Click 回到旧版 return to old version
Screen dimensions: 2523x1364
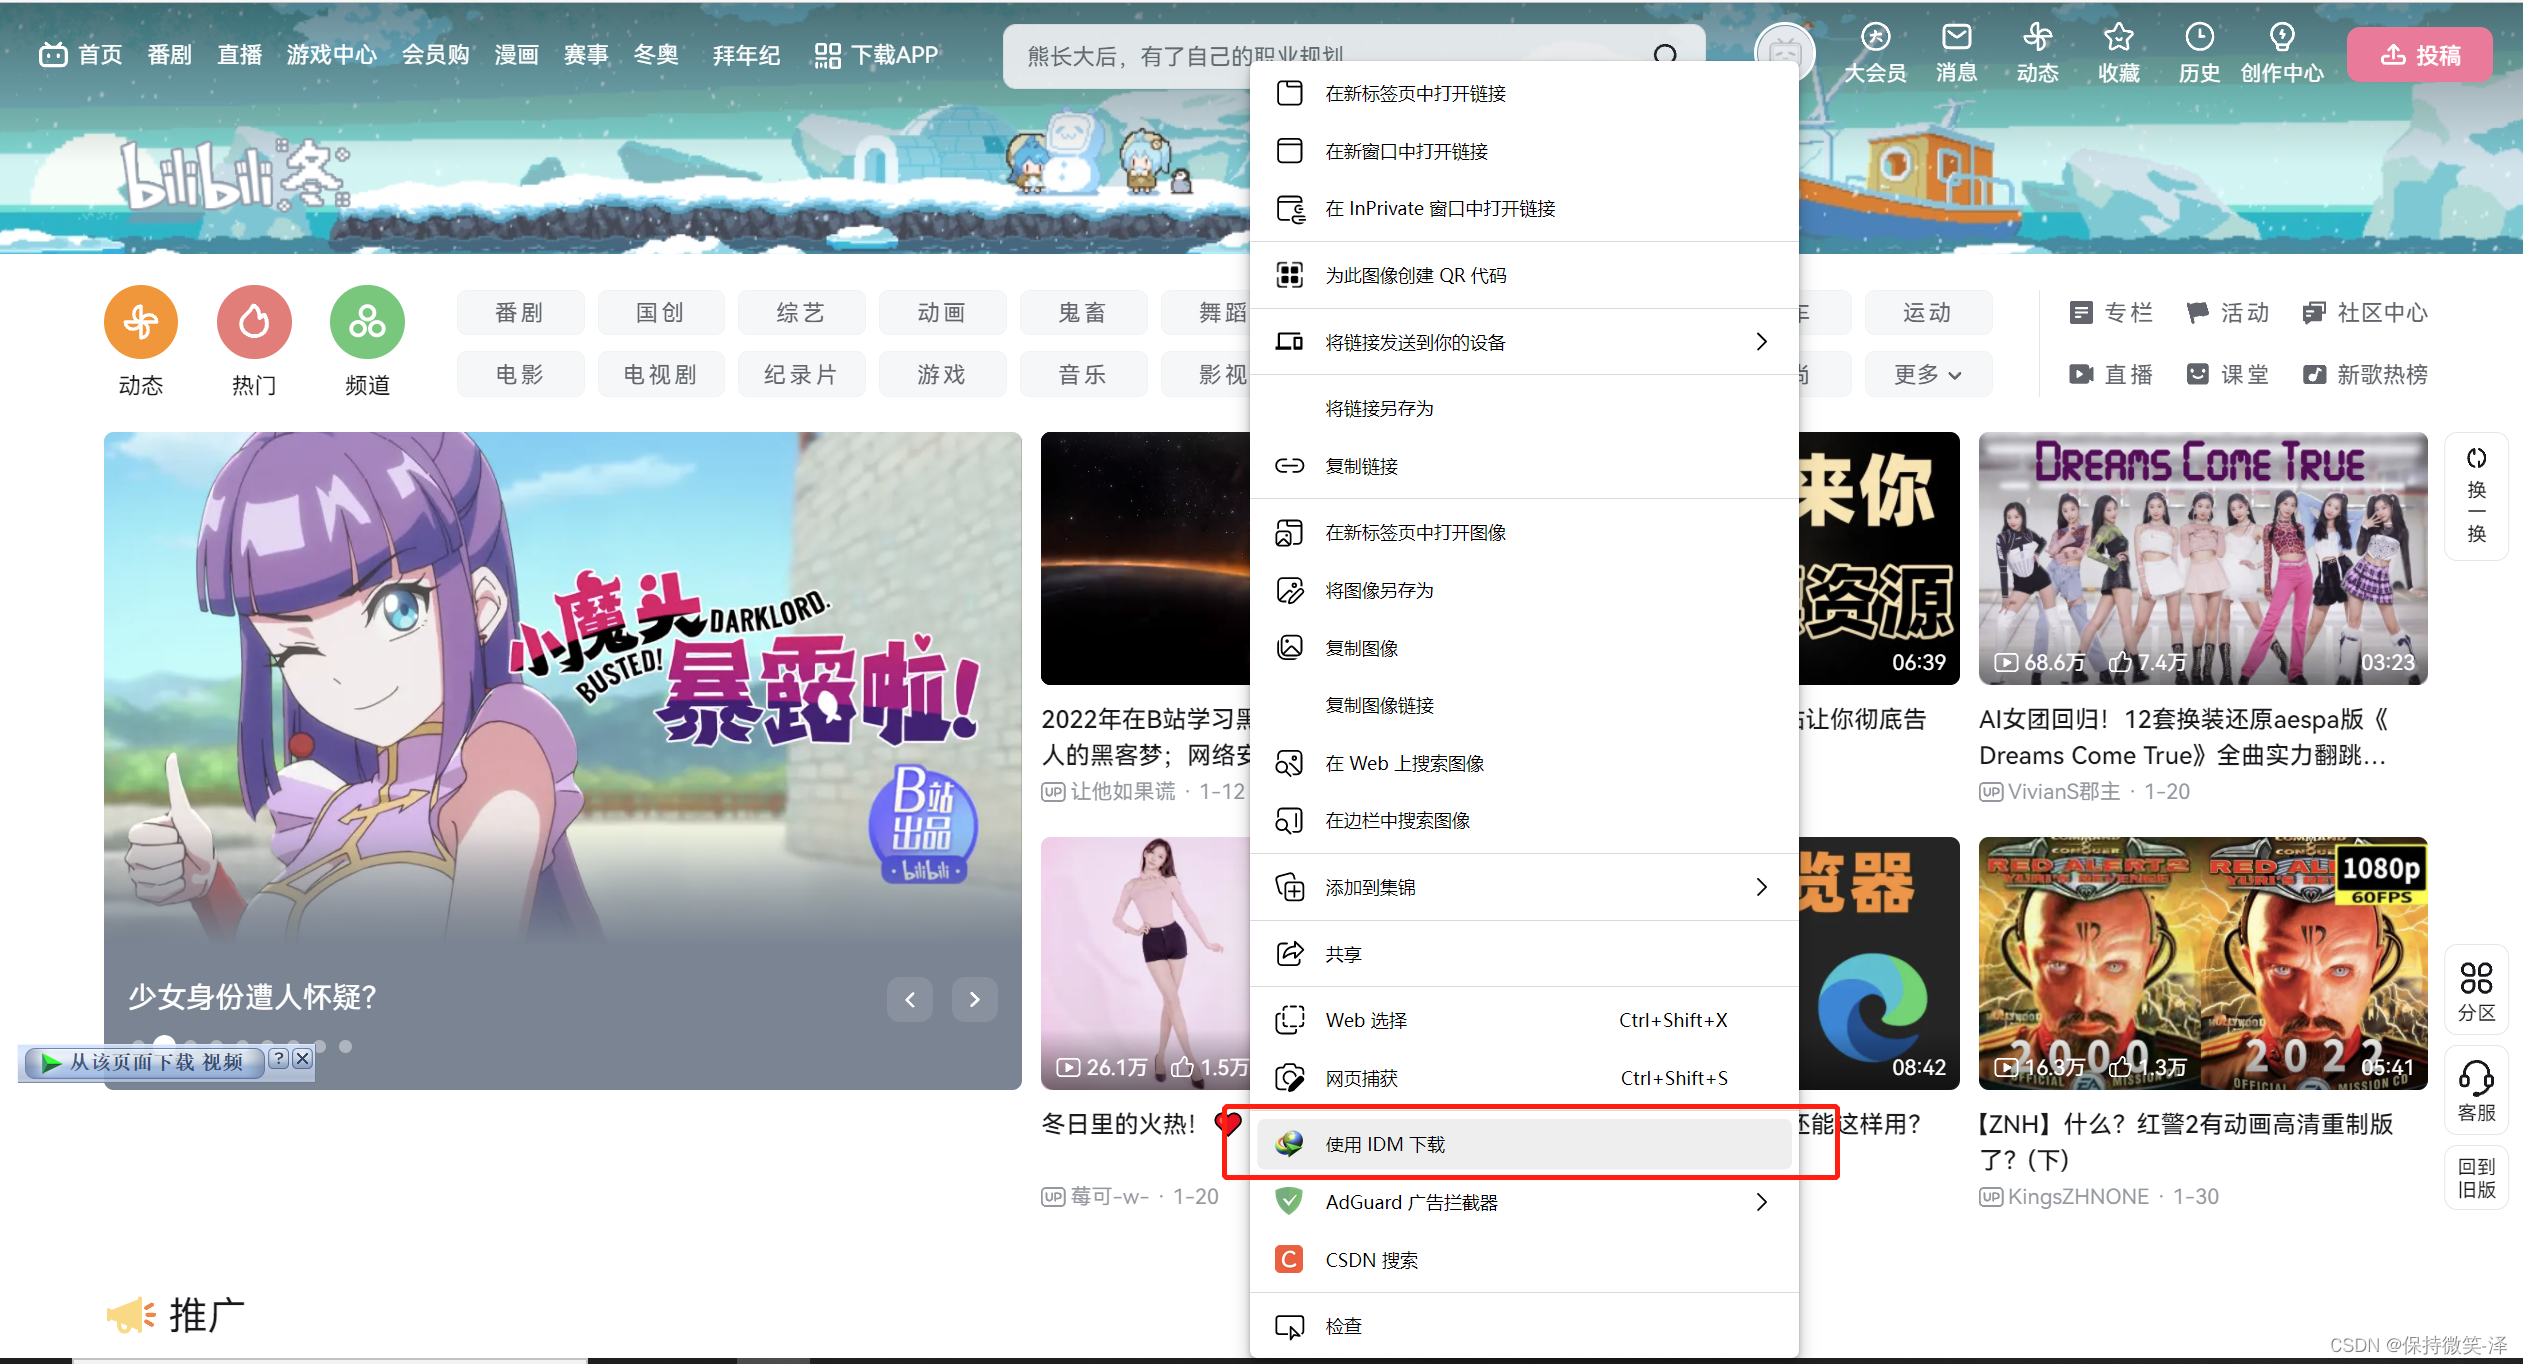point(2476,1178)
